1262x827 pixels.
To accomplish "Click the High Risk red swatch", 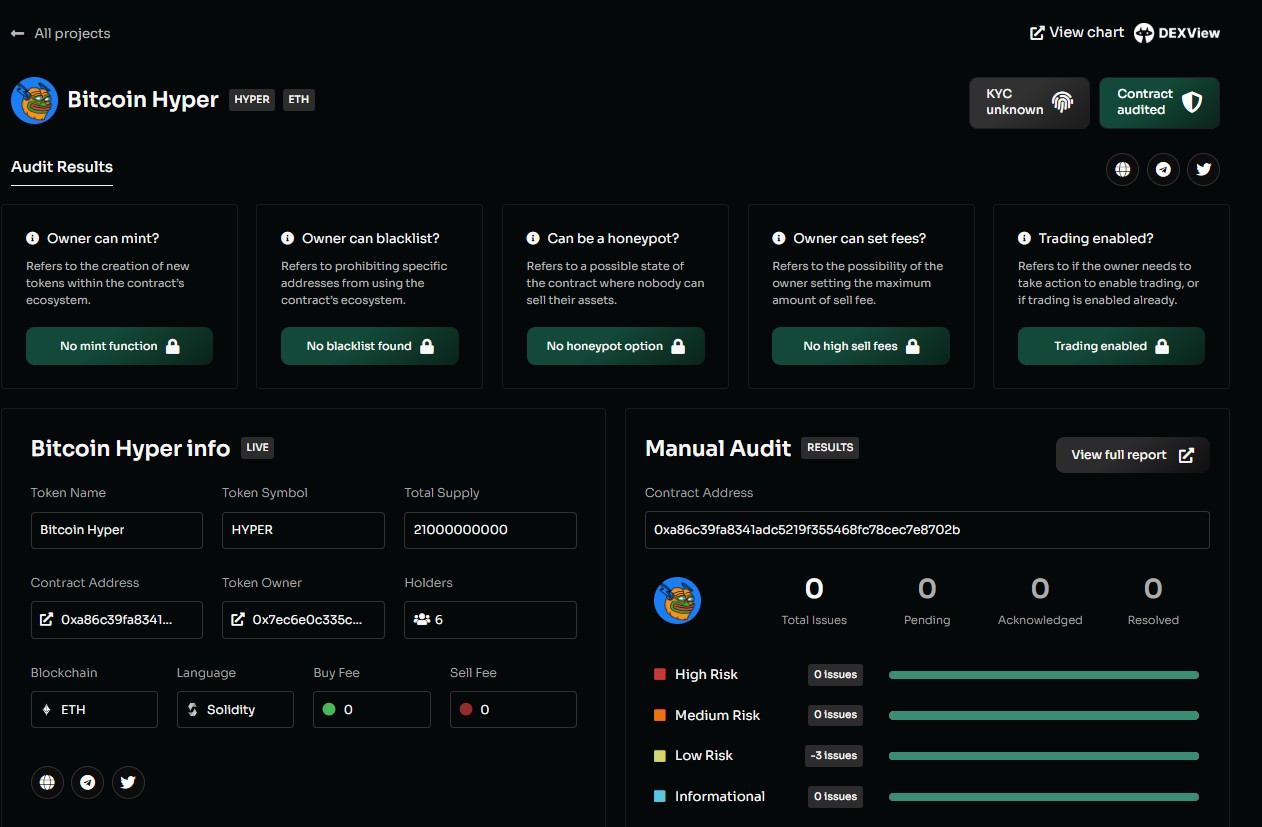I will click(x=660, y=675).
